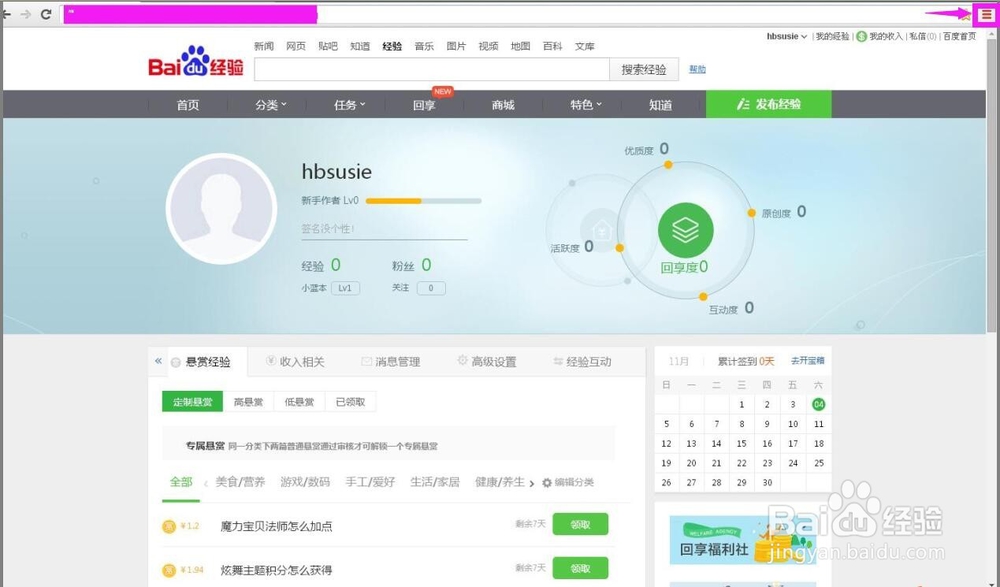
Task: Click the 搜索经验 search button
Action: click(x=644, y=70)
